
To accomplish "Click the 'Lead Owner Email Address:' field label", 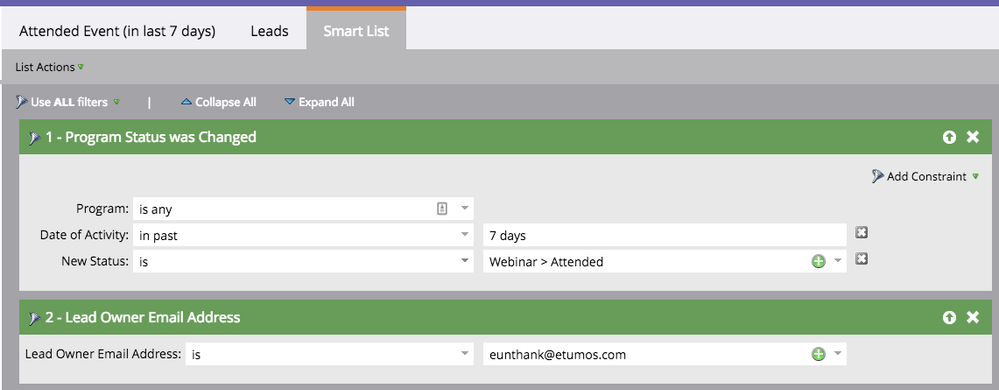I will [103, 354].
